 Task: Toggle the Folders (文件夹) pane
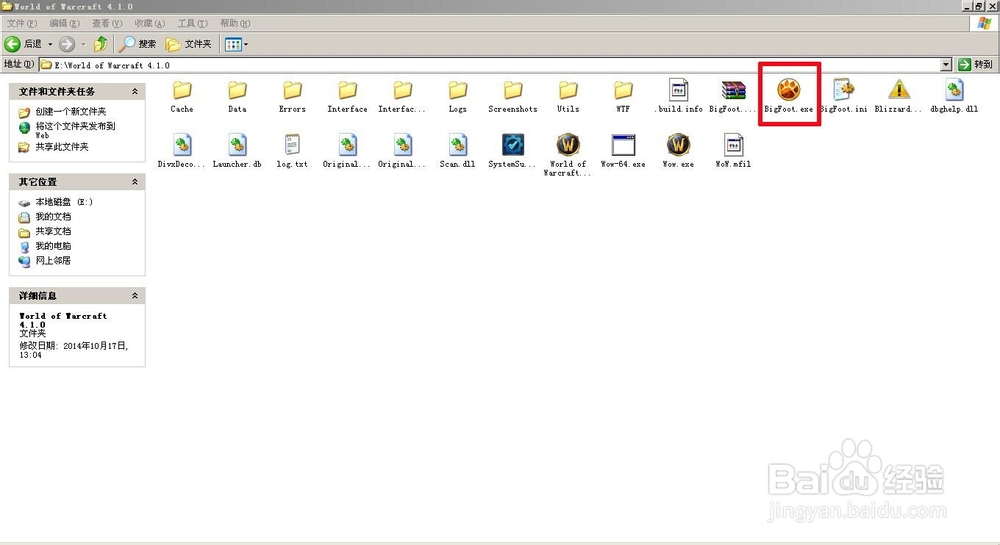click(188, 44)
